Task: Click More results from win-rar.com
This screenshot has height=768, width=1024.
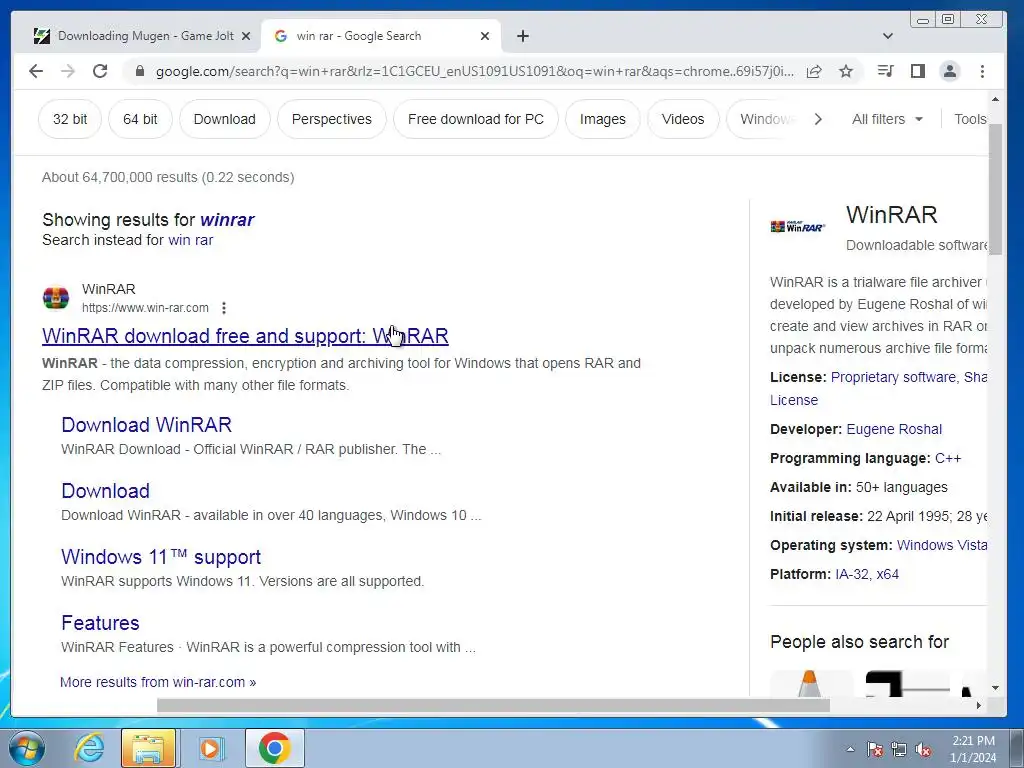Action: pos(158,682)
